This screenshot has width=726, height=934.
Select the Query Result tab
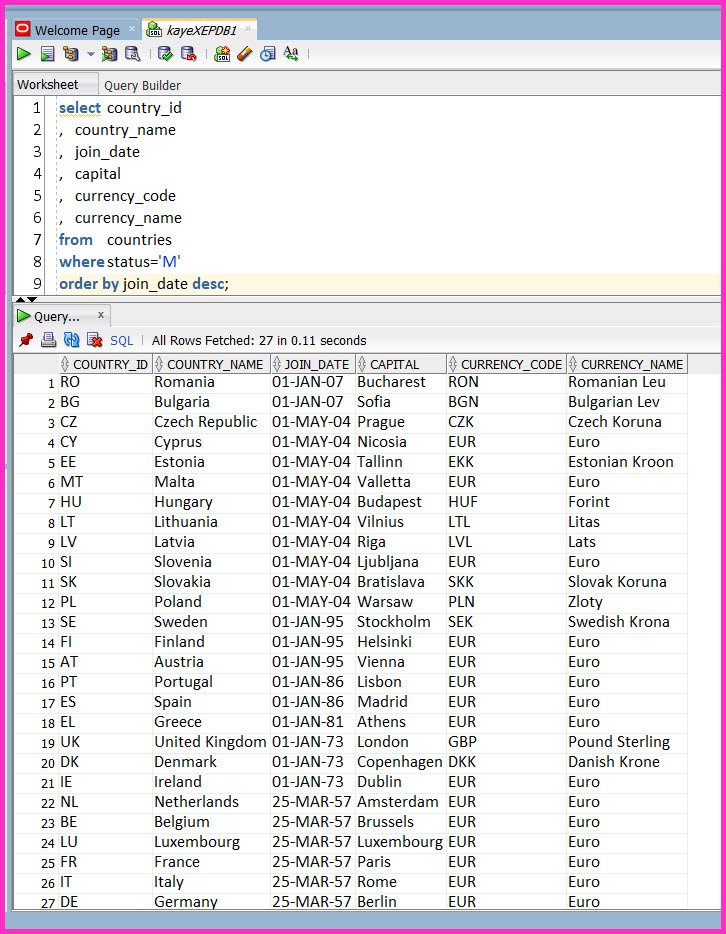point(56,316)
